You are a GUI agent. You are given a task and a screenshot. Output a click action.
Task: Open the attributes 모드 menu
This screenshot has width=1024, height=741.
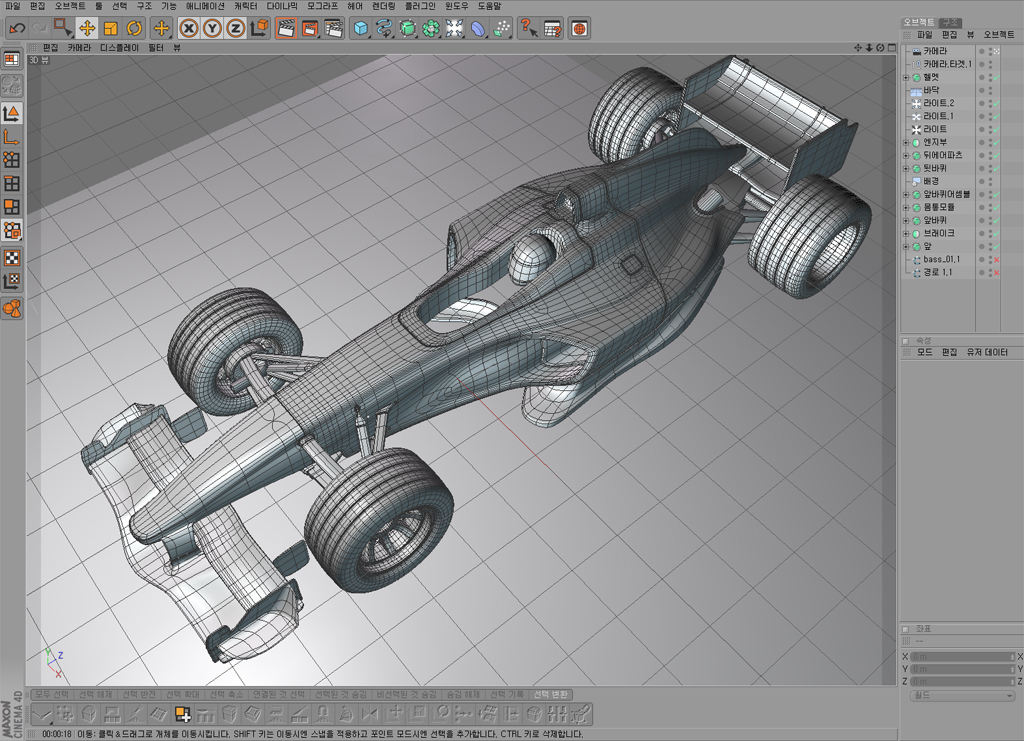coord(924,353)
